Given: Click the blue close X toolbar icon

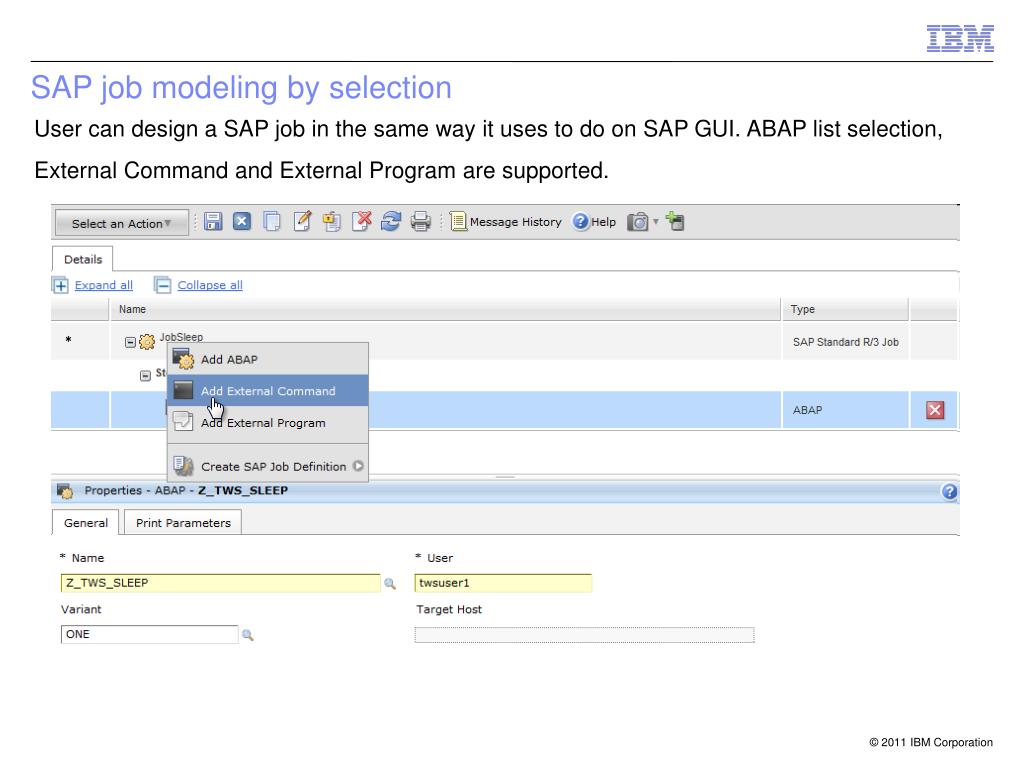Looking at the screenshot, I should [x=242, y=222].
